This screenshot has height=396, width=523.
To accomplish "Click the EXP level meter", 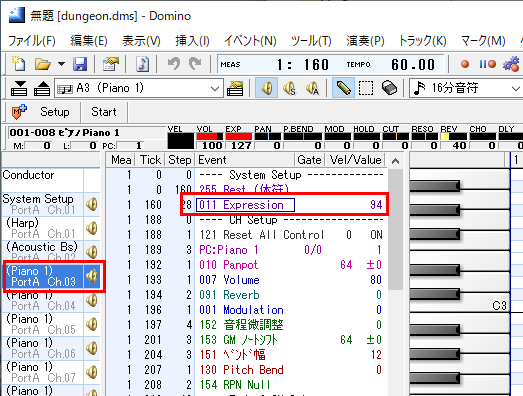I will point(238,136).
